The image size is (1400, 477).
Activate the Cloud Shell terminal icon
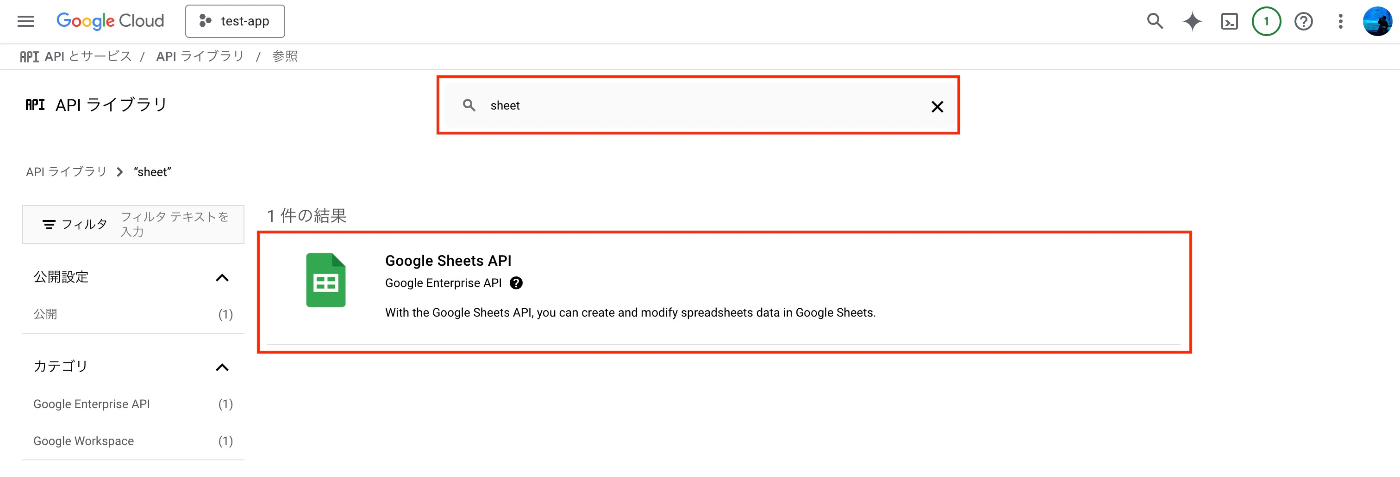click(1230, 21)
